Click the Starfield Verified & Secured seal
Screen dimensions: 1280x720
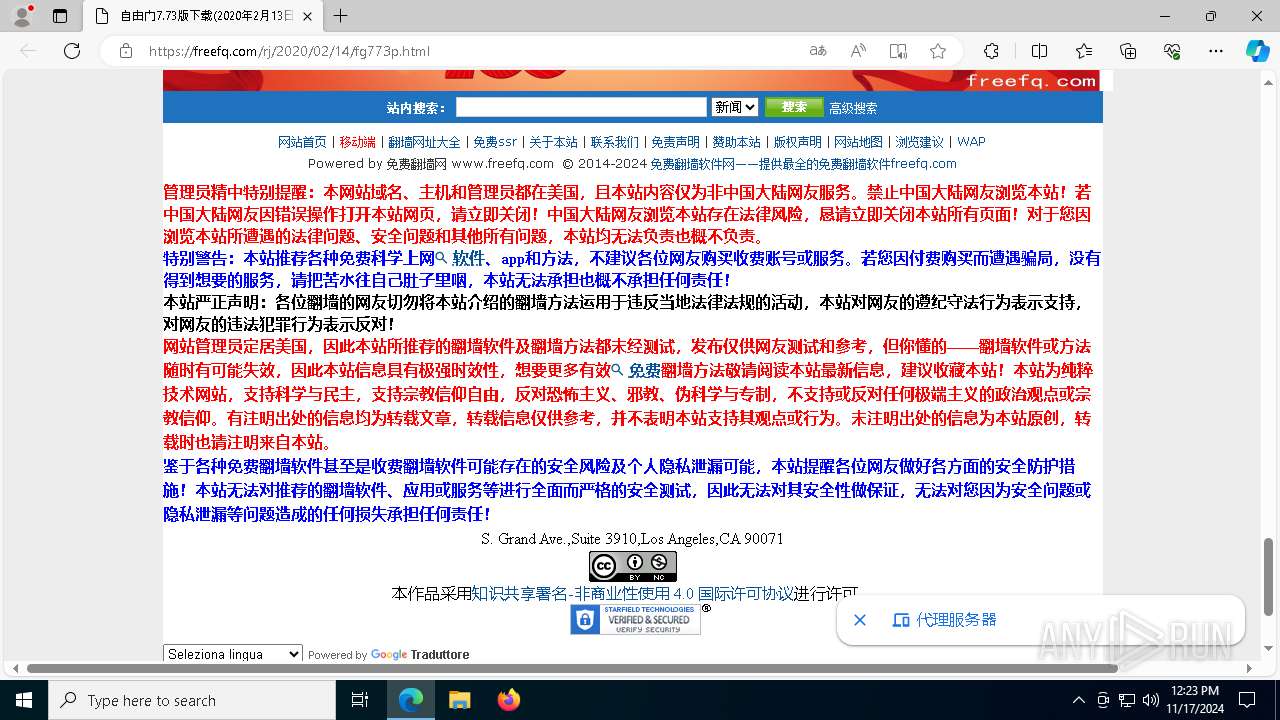point(635,619)
